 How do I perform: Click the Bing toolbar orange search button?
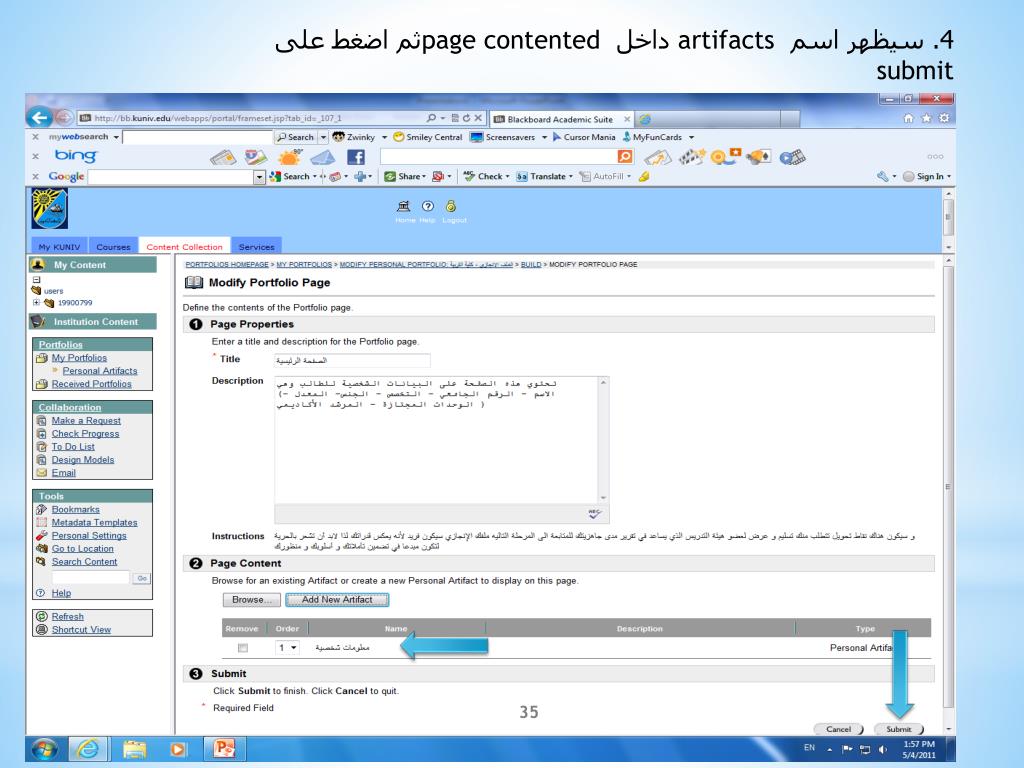(x=625, y=157)
